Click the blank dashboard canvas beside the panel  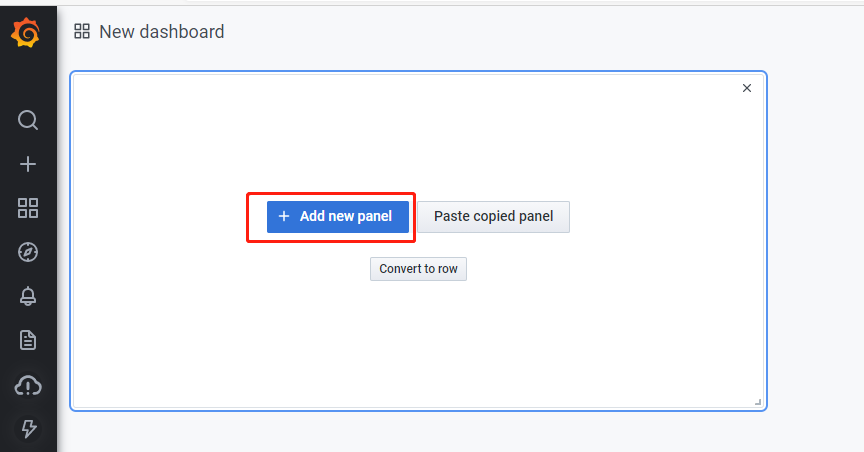pyautogui.click(x=815, y=250)
